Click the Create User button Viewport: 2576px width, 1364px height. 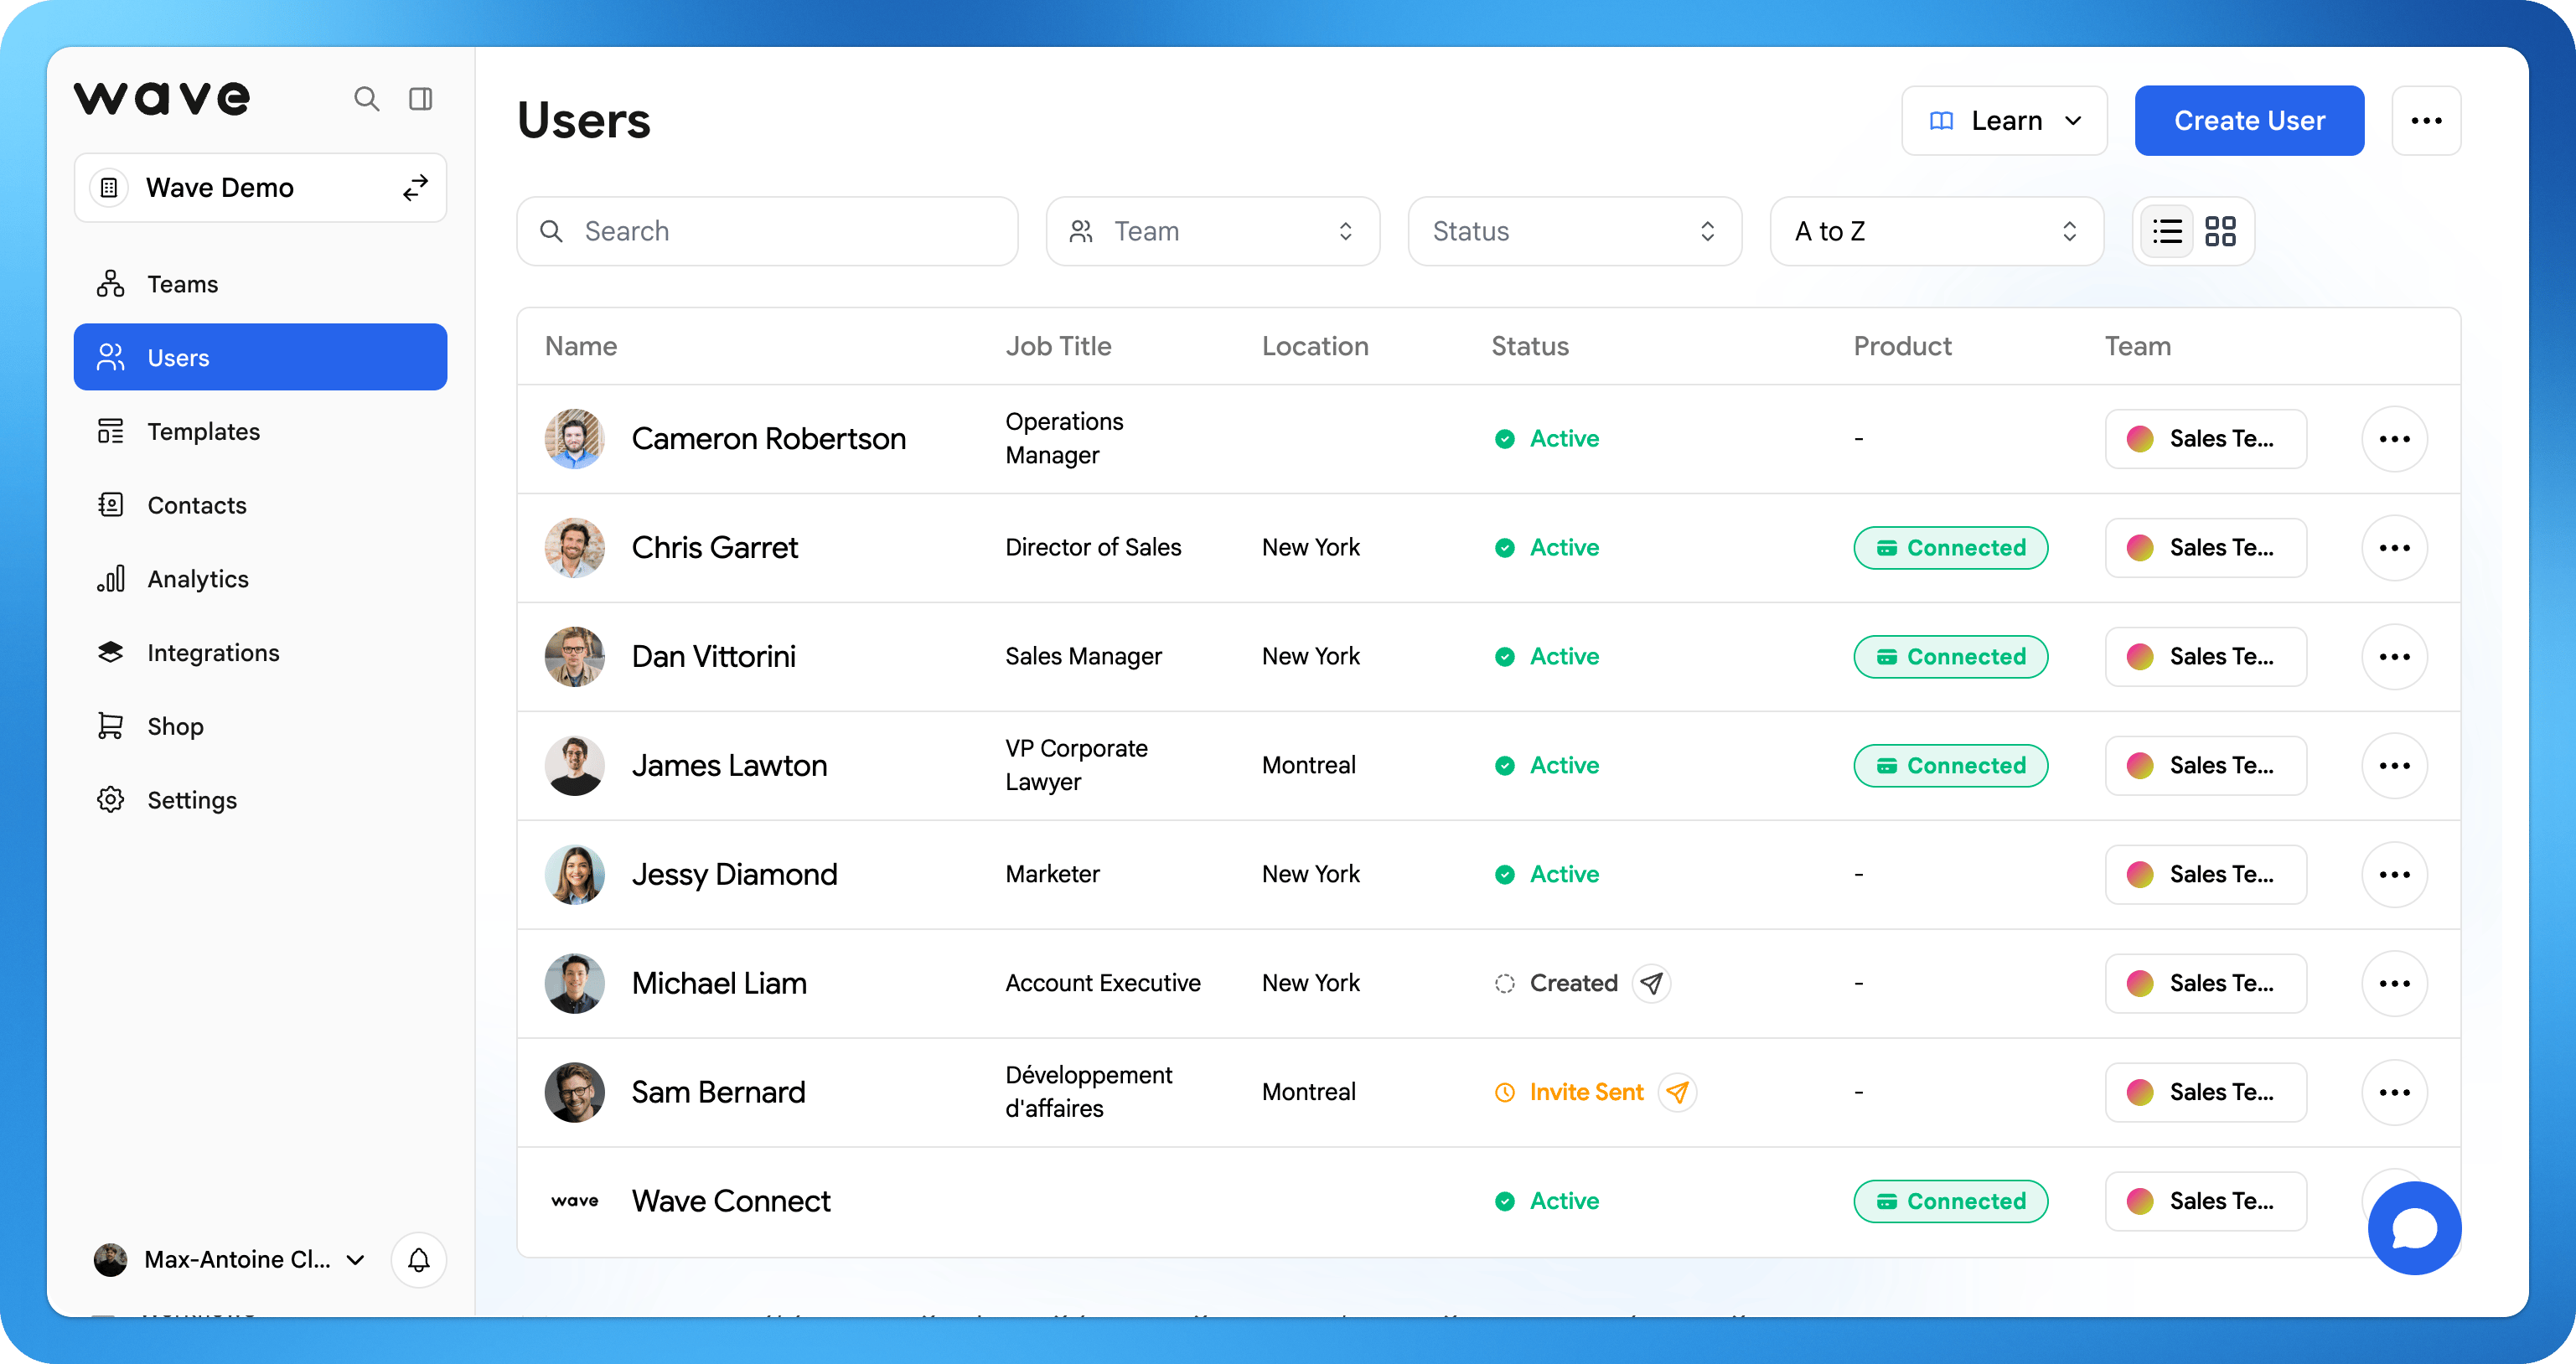click(x=2249, y=121)
